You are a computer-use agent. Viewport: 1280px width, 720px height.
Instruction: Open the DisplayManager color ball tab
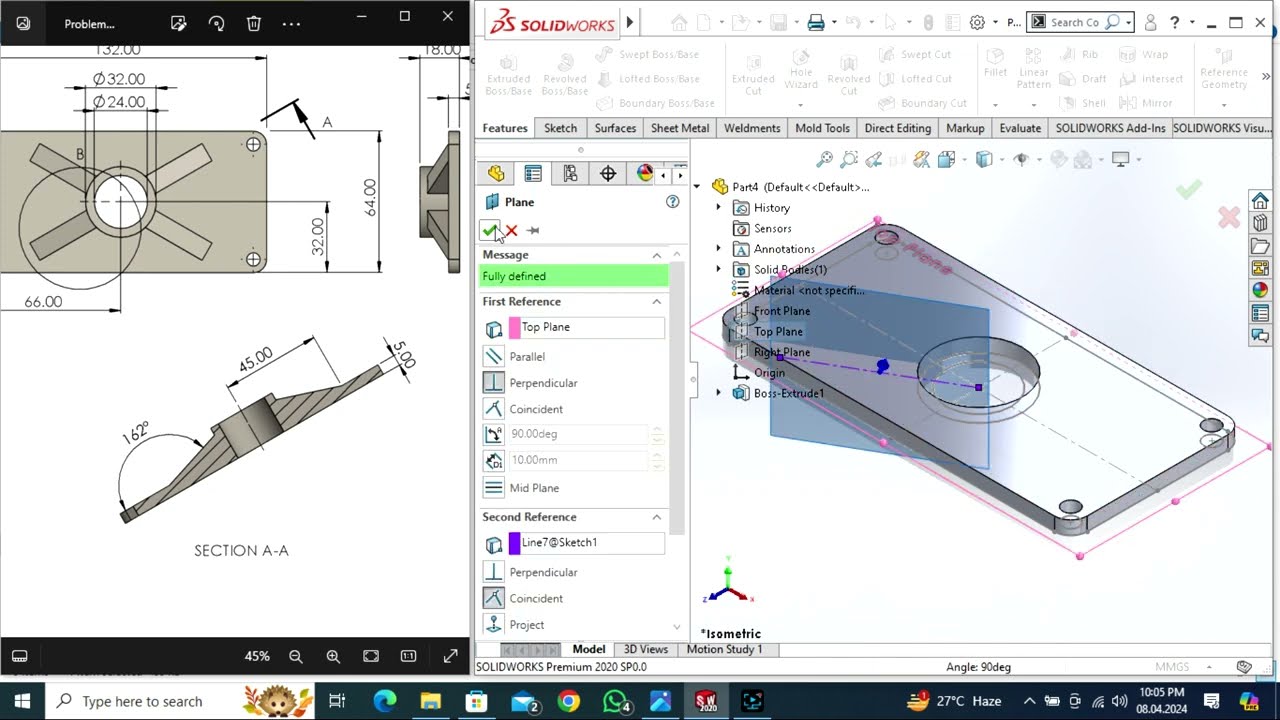point(645,174)
